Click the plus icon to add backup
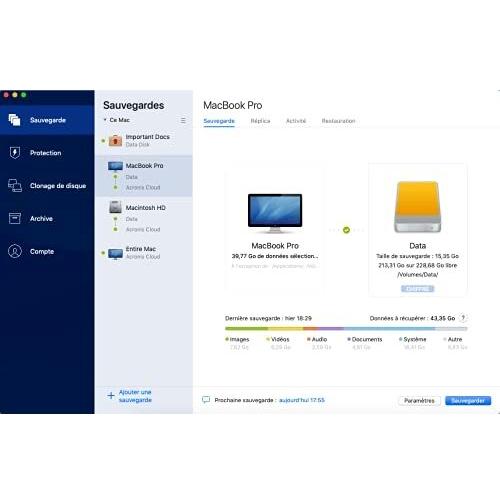 pyautogui.click(x=111, y=396)
